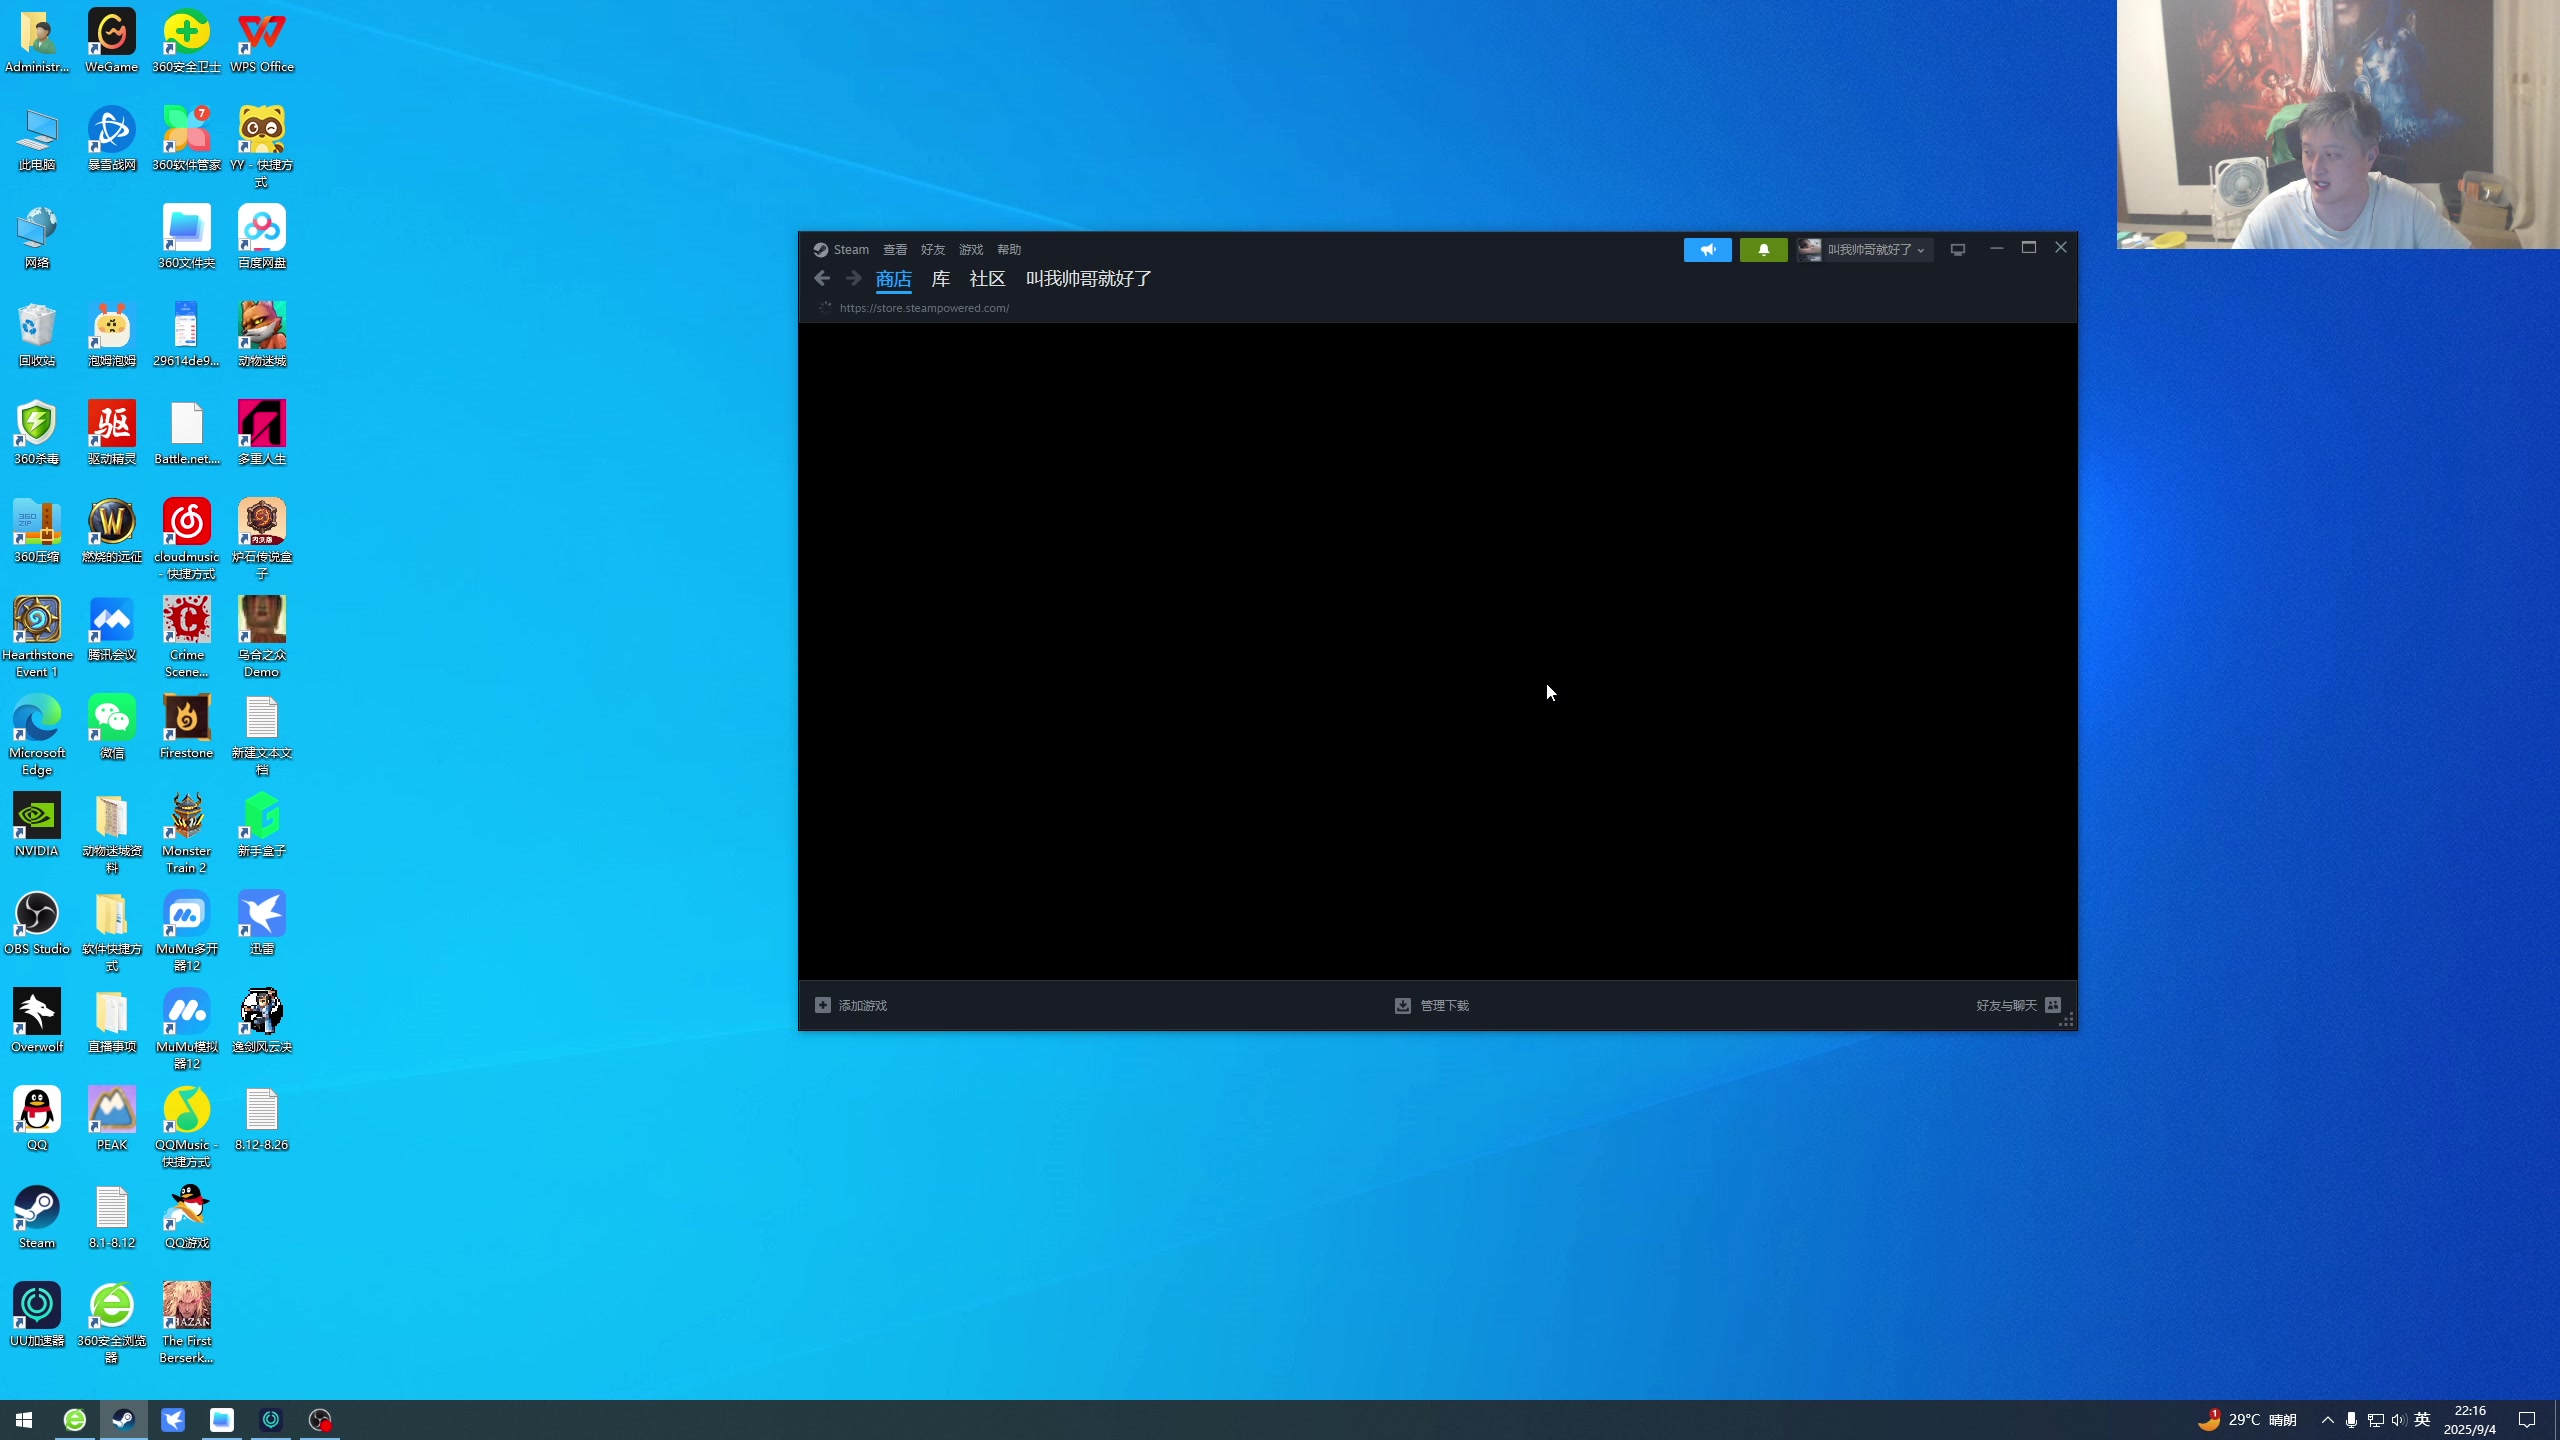This screenshot has width=2560, height=1440.
Task: Select the MuMu多开器12 desktop icon
Action: coord(187,931)
